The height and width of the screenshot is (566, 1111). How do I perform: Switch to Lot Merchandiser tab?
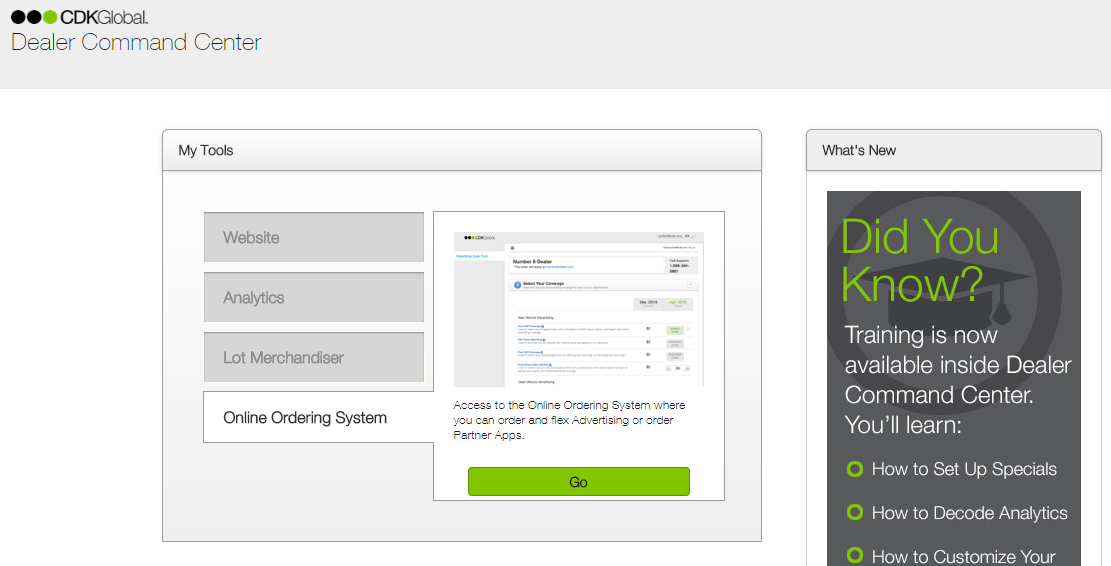[314, 358]
